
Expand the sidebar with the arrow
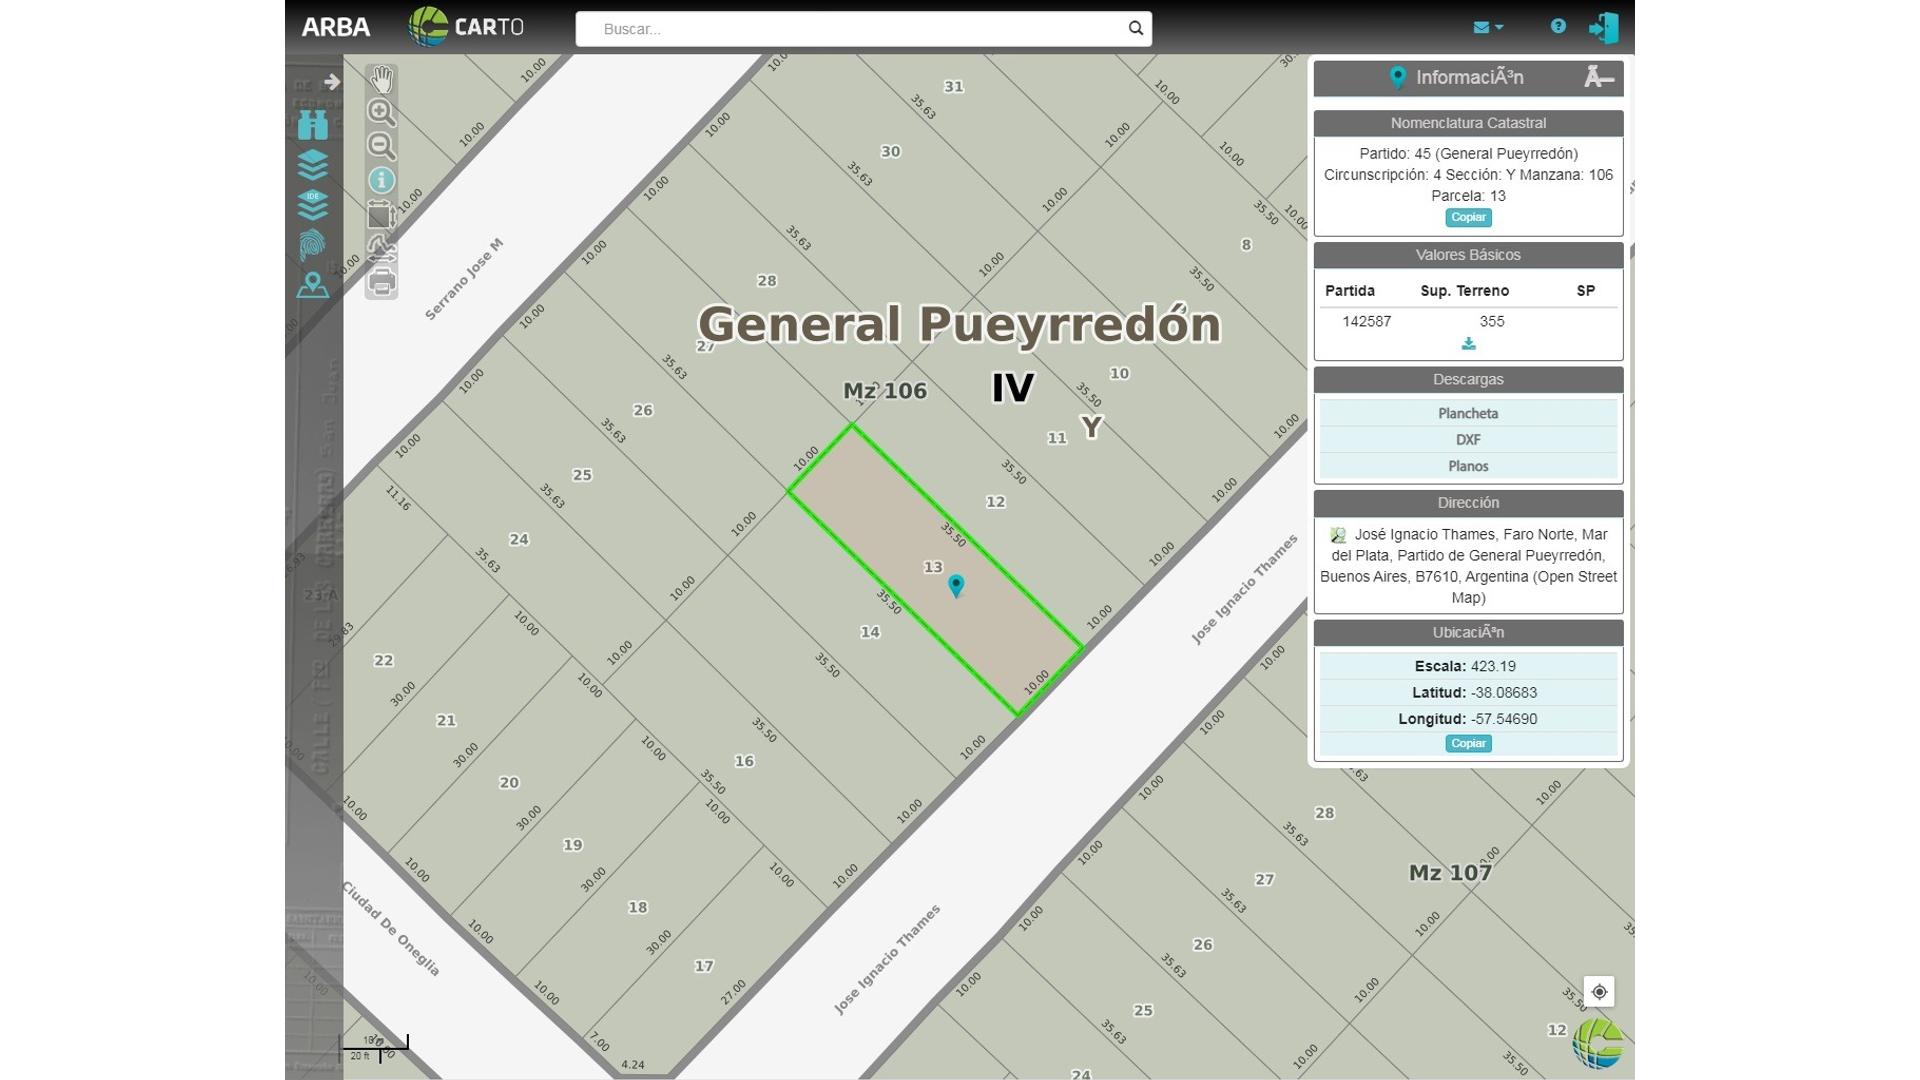click(332, 81)
